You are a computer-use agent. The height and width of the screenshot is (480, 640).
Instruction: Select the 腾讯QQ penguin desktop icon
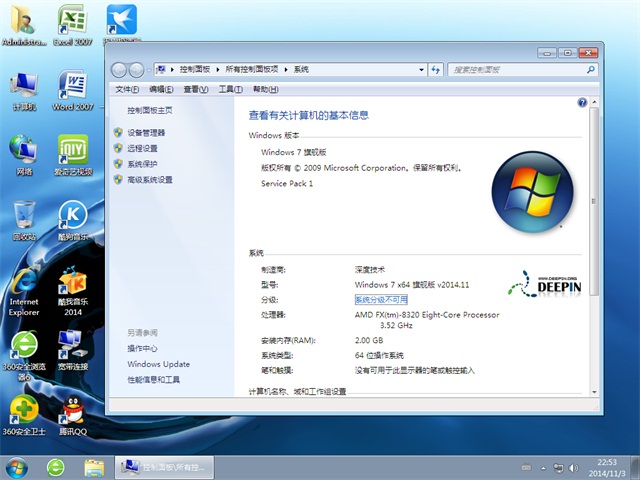[x=70, y=412]
